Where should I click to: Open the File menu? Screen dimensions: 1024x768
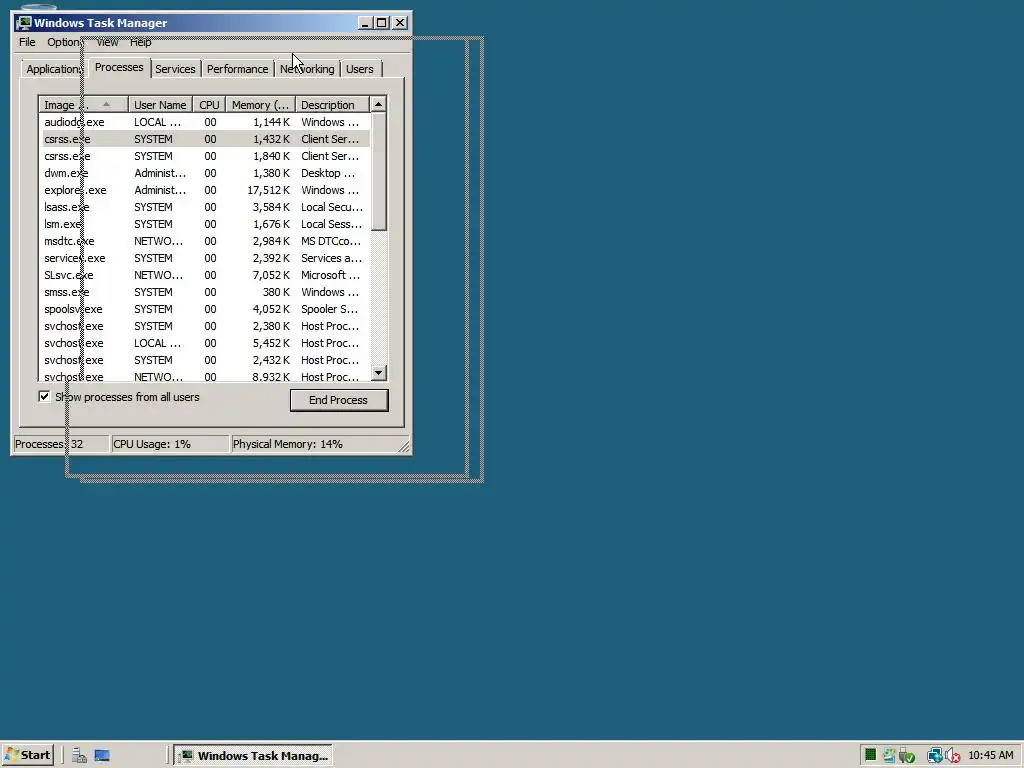27,42
